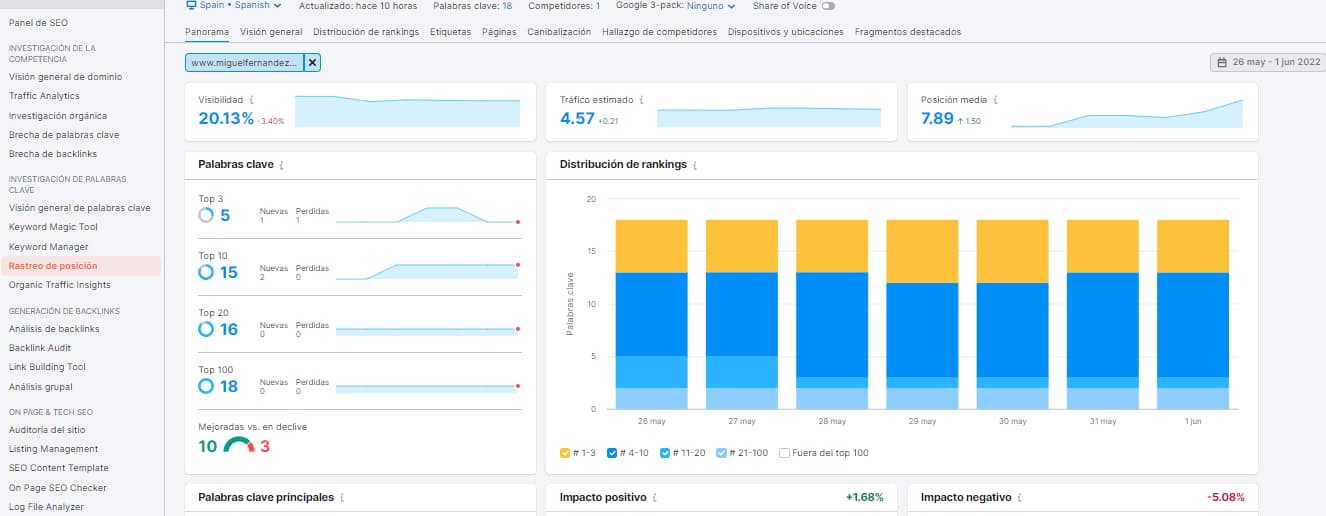1326x516 pixels.
Task: Click info icon beside Impacto positivo
Action: pos(656,497)
